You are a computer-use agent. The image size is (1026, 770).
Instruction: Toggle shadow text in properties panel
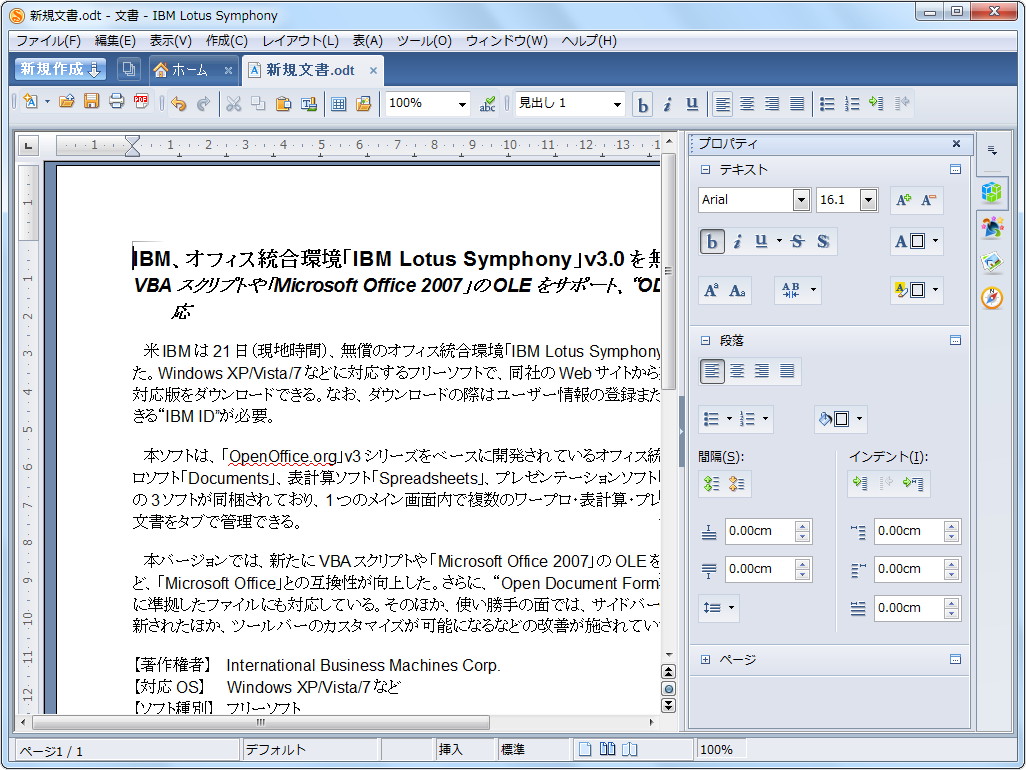823,242
